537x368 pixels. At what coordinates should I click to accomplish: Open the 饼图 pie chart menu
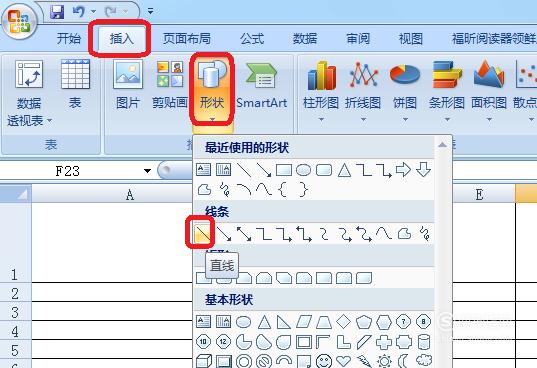tap(405, 91)
